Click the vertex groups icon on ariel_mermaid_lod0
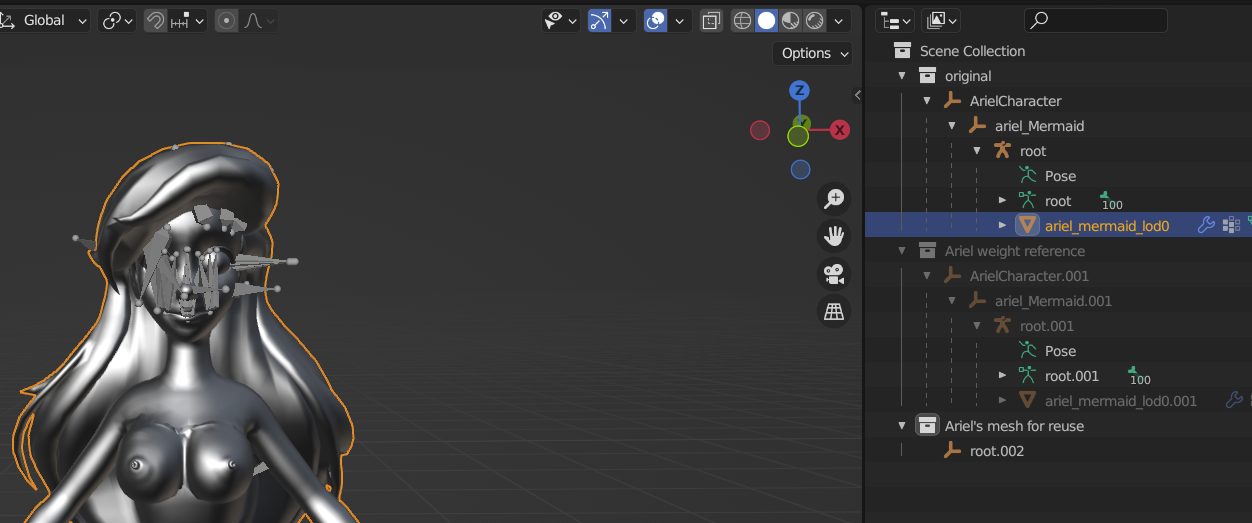This screenshot has width=1252, height=523. click(1232, 225)
